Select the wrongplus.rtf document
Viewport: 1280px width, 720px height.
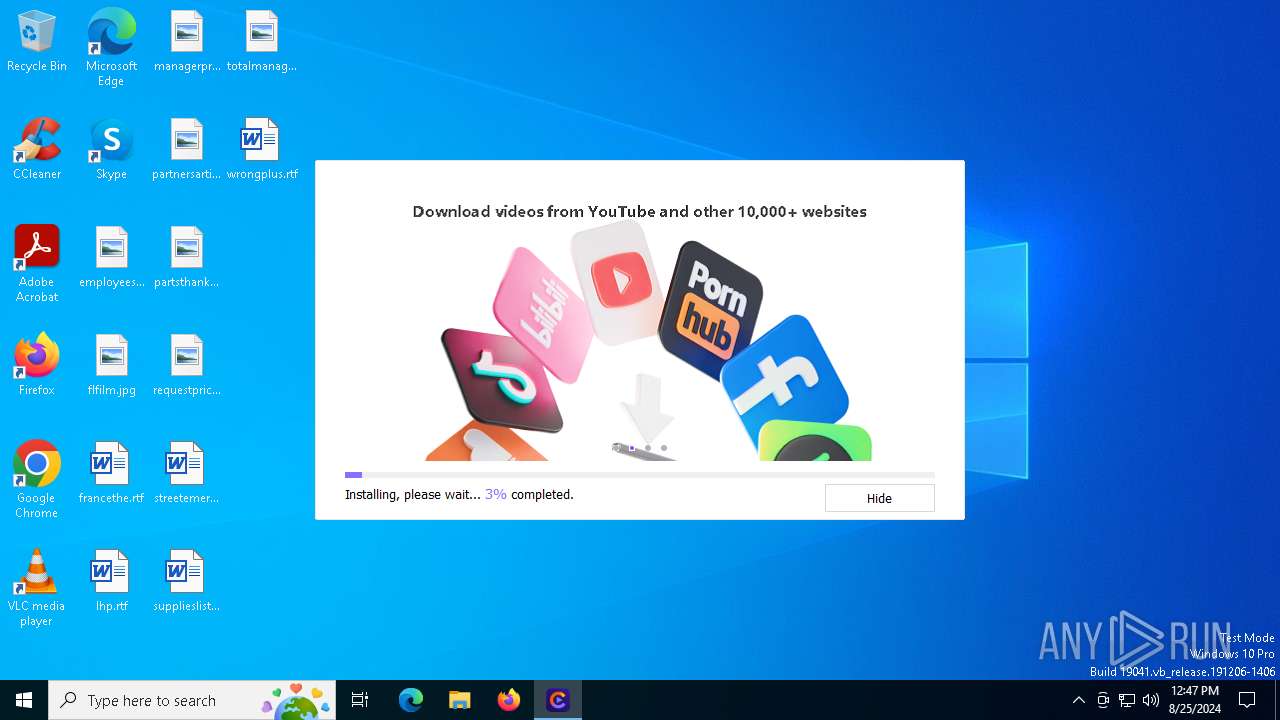[x=261, y=149]
